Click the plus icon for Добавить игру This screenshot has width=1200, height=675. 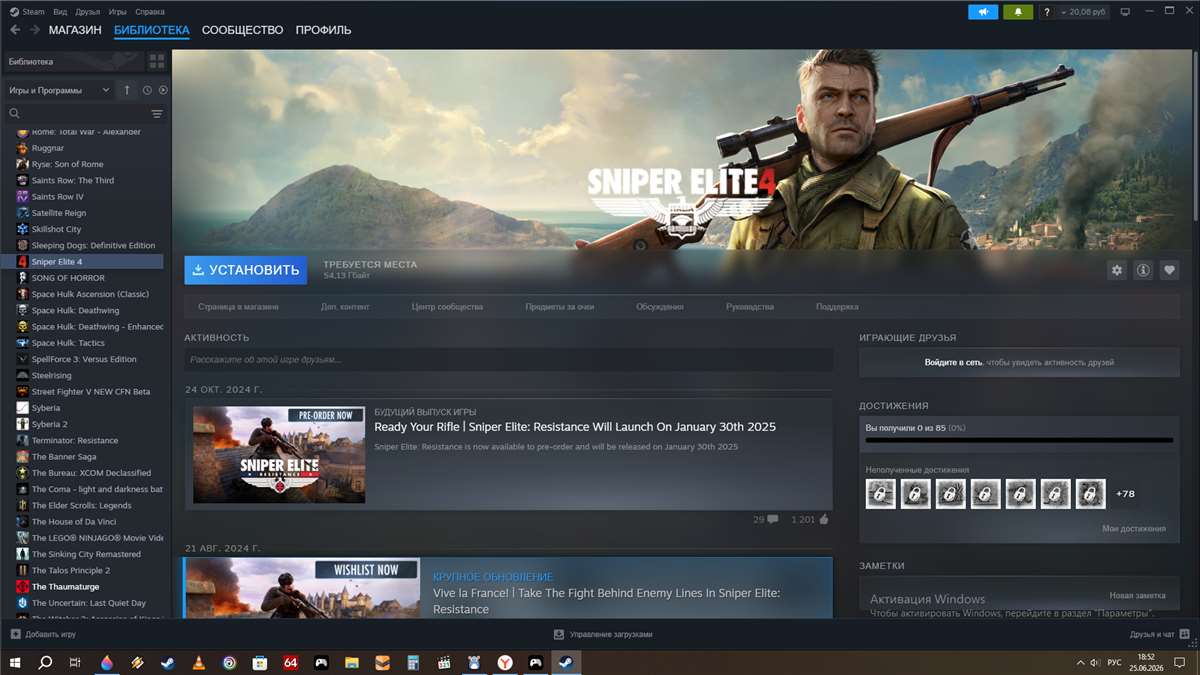click(15, 634)
